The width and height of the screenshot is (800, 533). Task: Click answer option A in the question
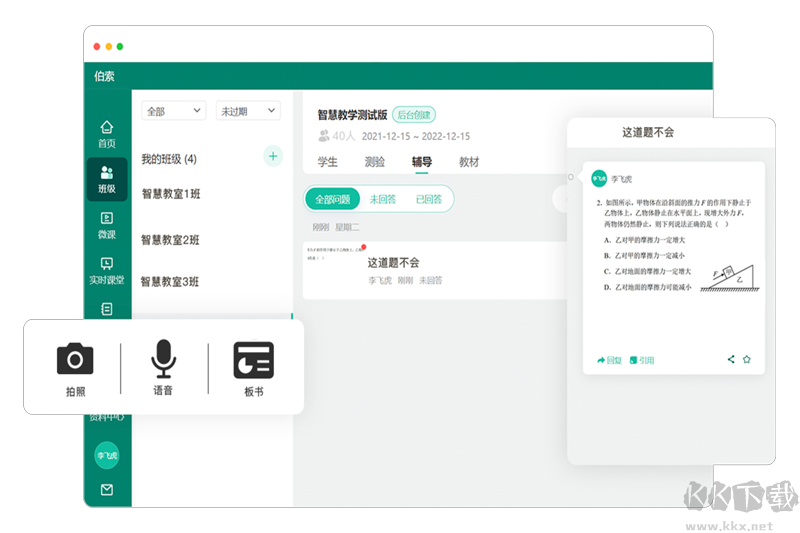pos(644,240)
